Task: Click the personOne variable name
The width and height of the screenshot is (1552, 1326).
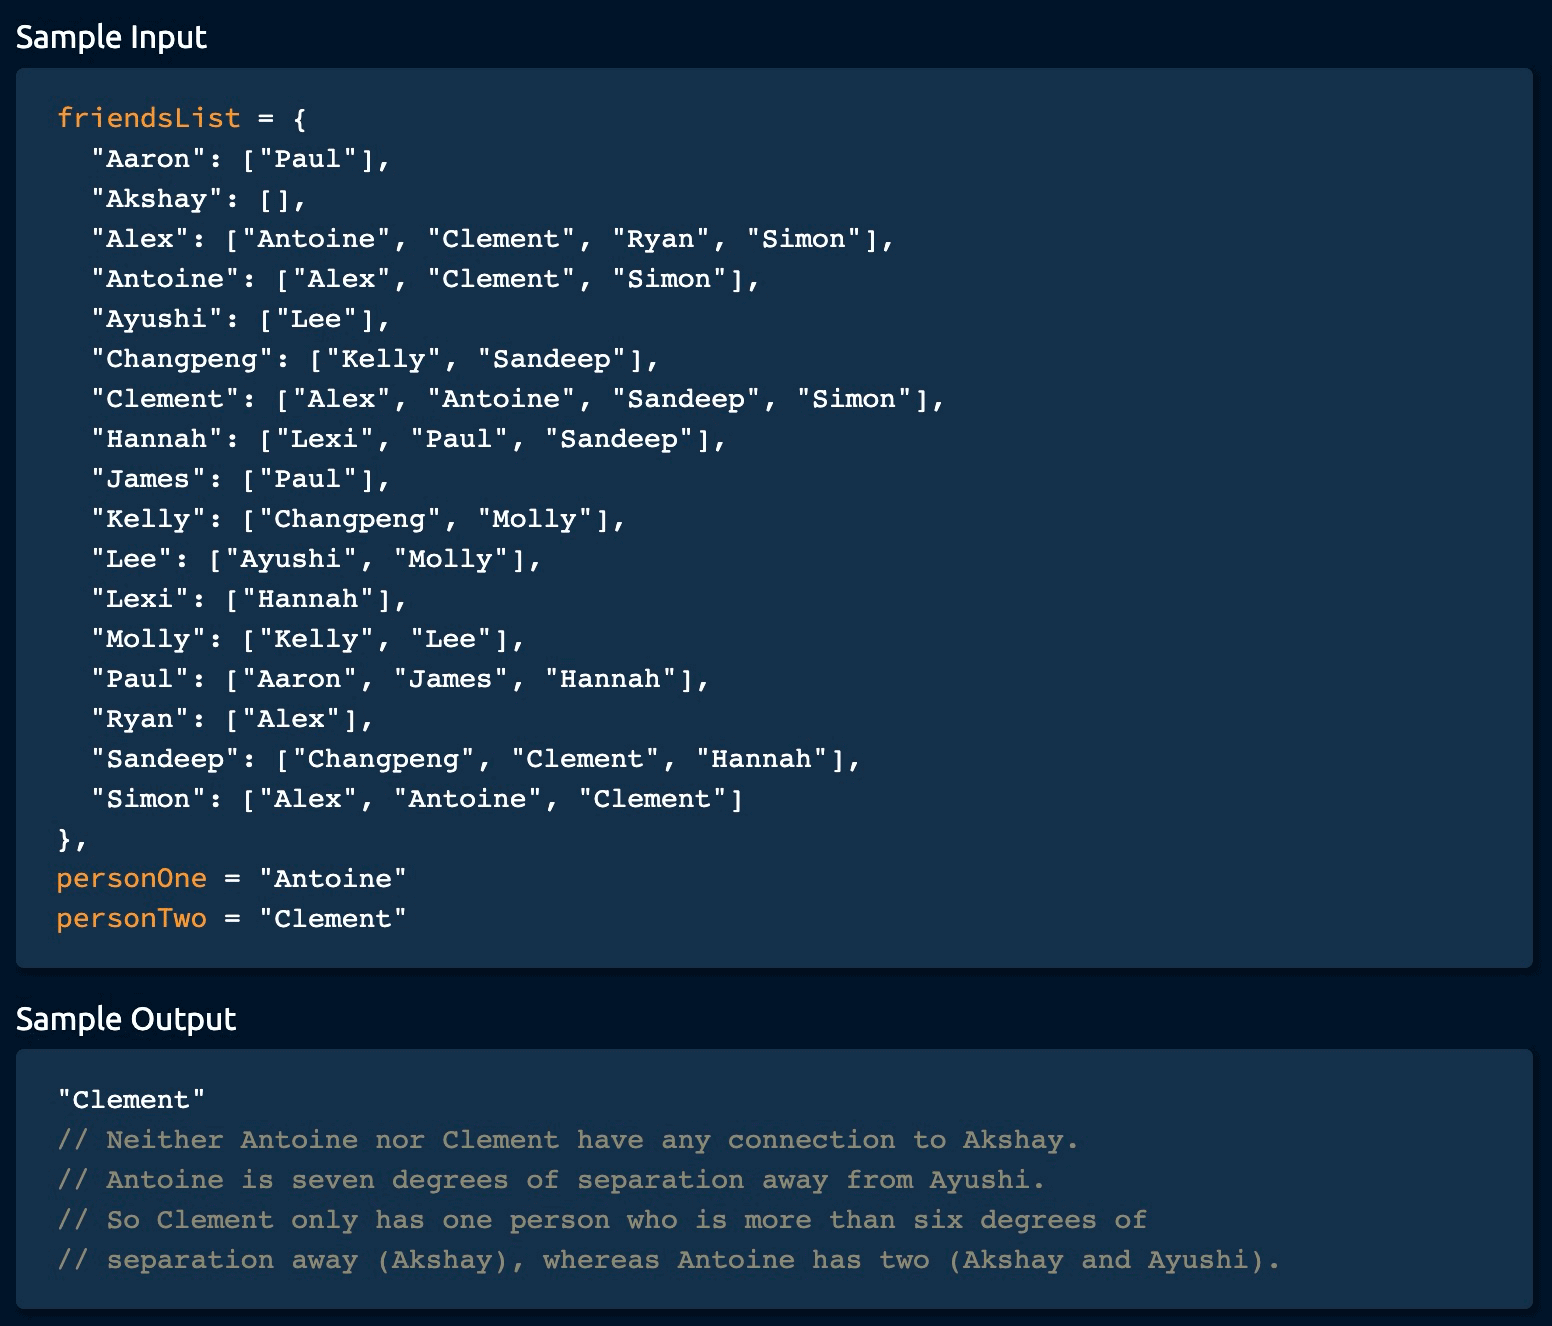Action: (x=131, y=878)
